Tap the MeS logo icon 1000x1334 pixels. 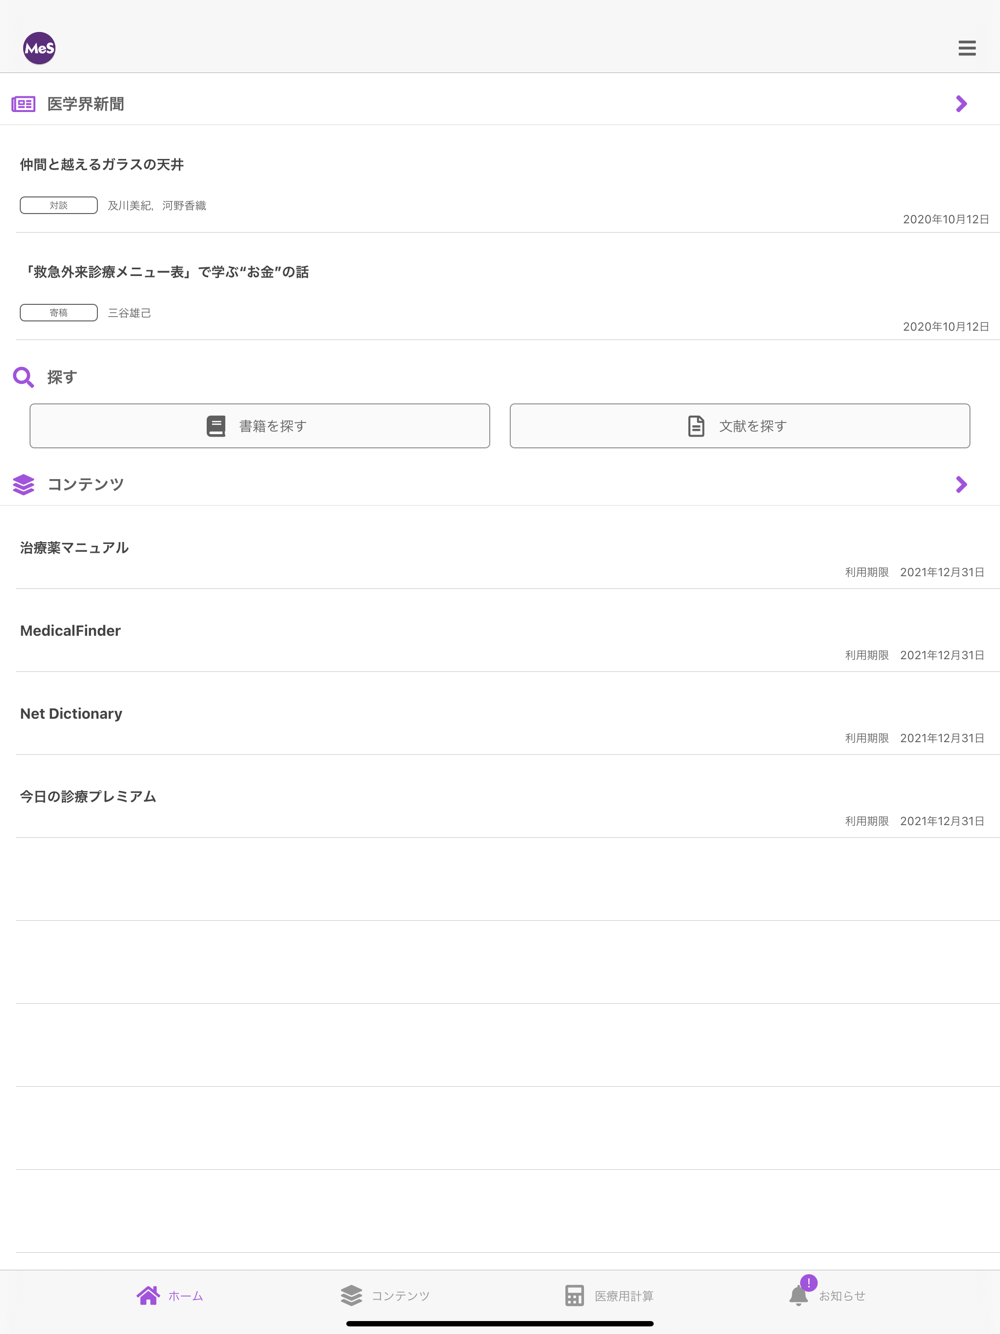(39, 48)
